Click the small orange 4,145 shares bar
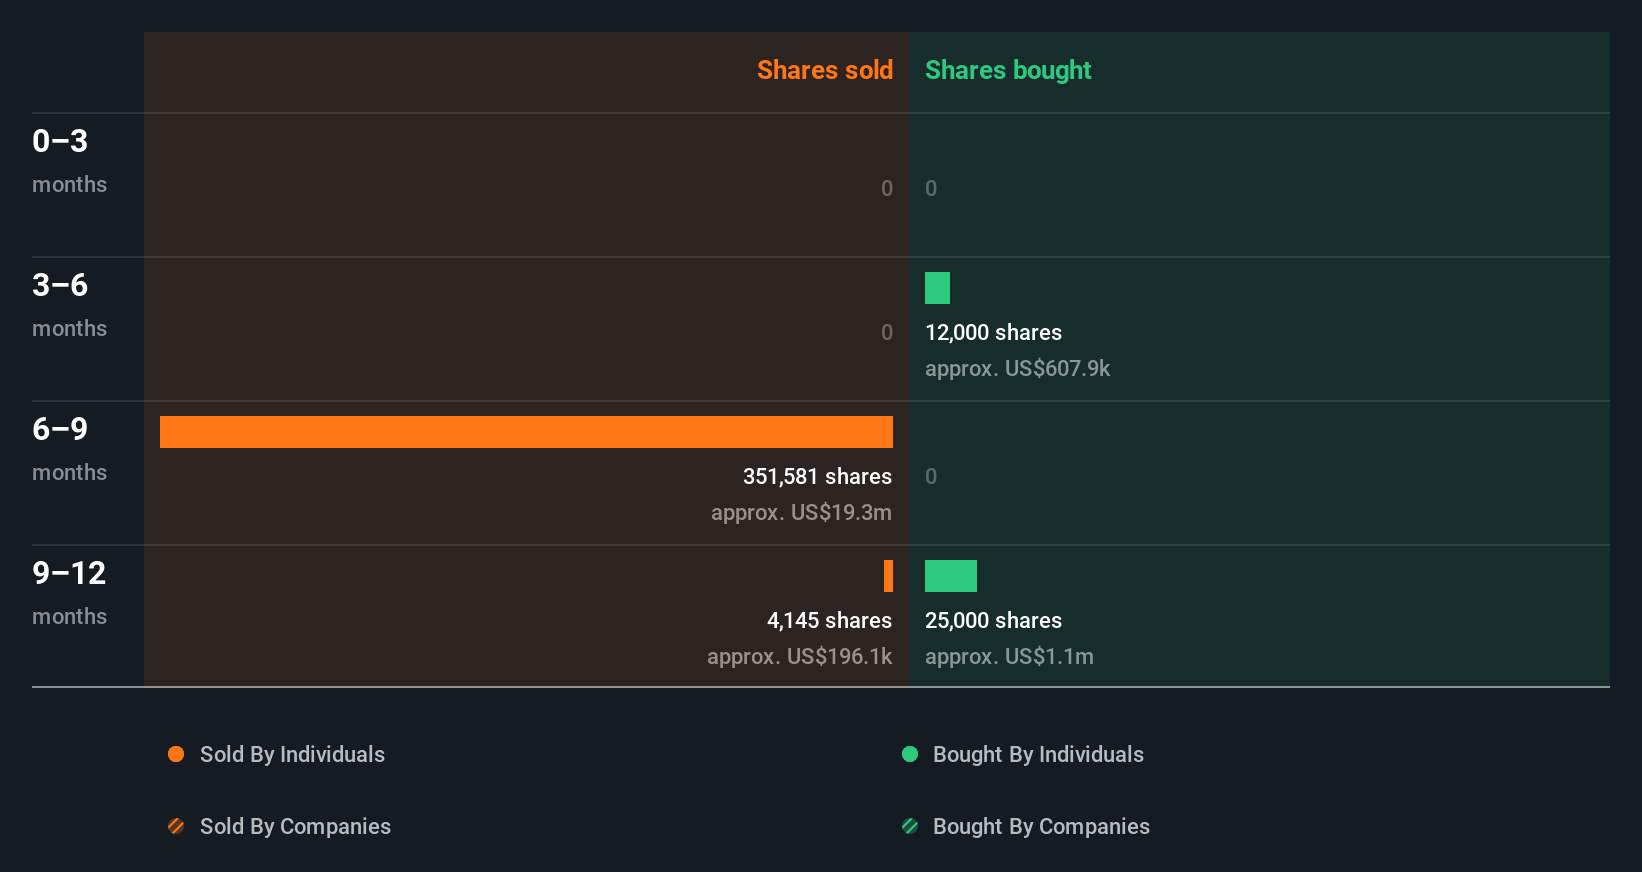1642x872 pixels. 888,576
